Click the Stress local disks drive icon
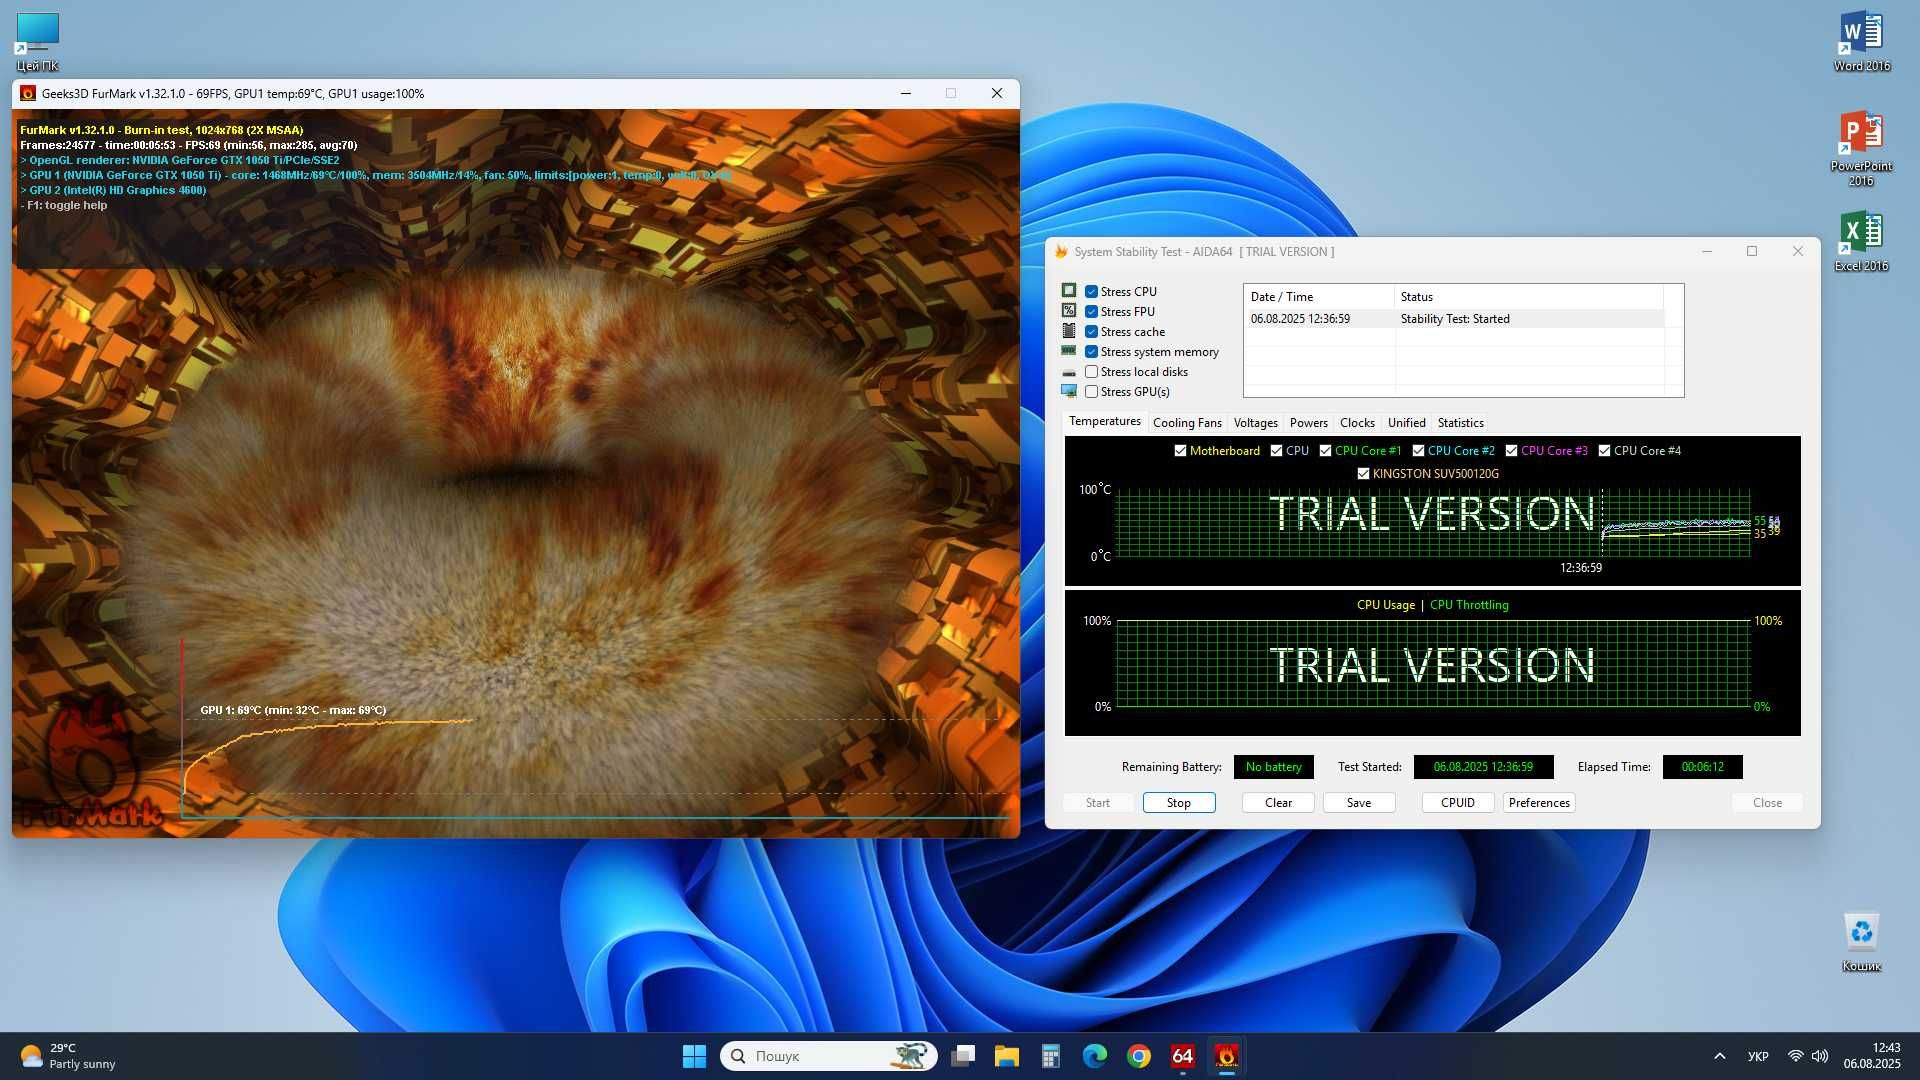This screenshot has width=1920, height=1080. [1069, 372]
